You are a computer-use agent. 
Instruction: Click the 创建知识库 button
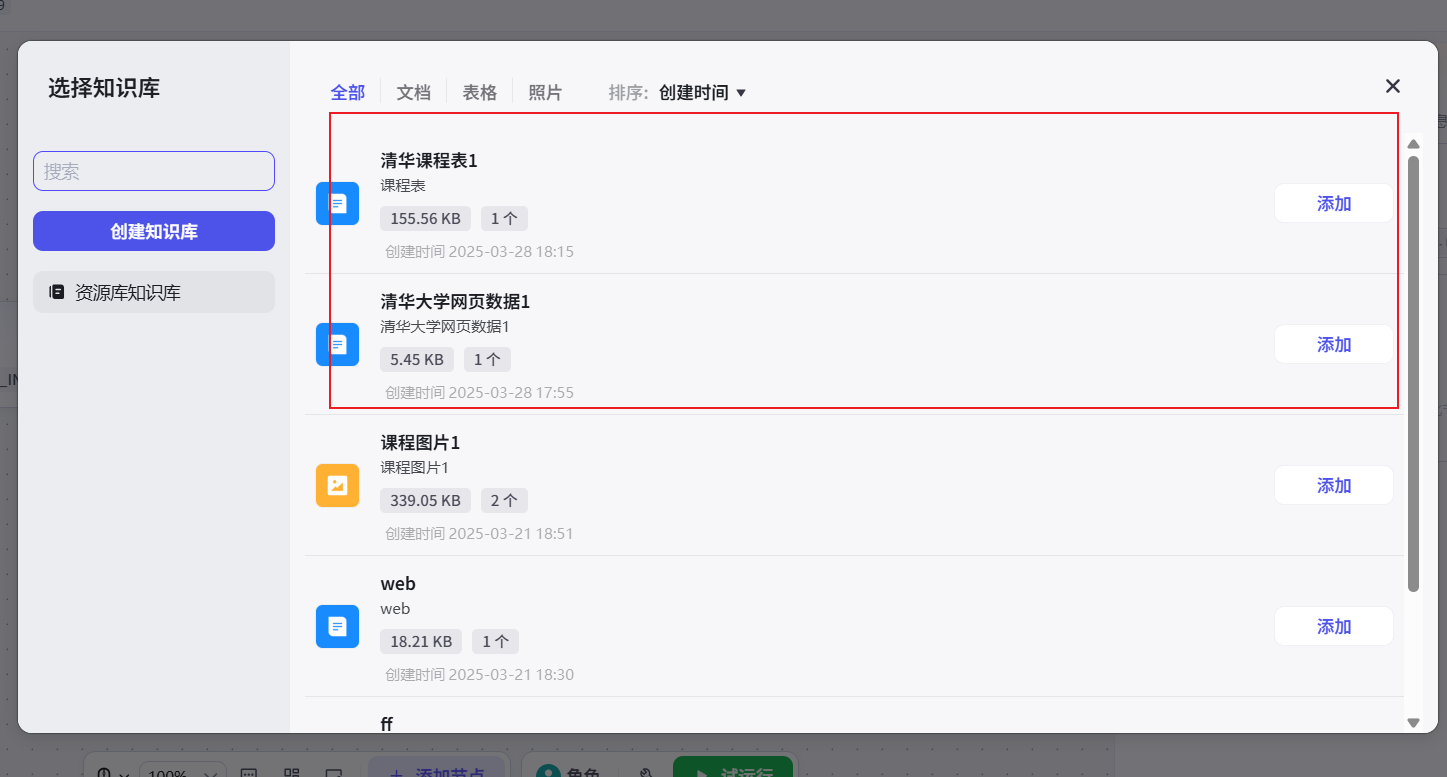click(x=154, y=231)
